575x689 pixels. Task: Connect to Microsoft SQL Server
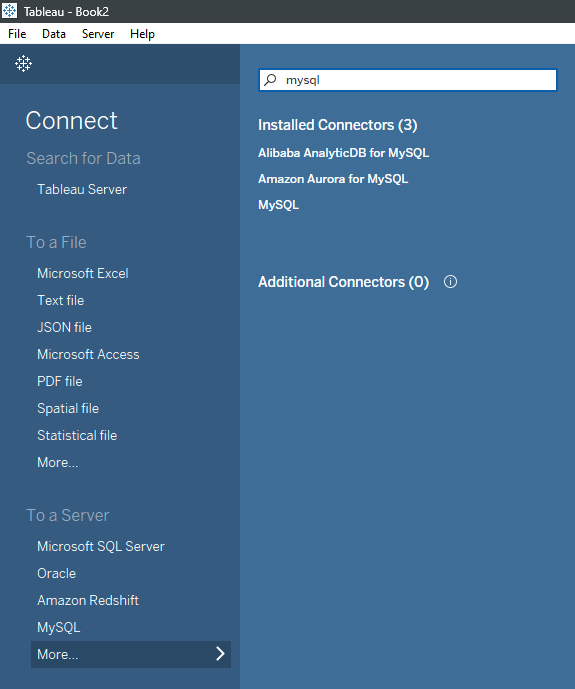pos(101,546)
